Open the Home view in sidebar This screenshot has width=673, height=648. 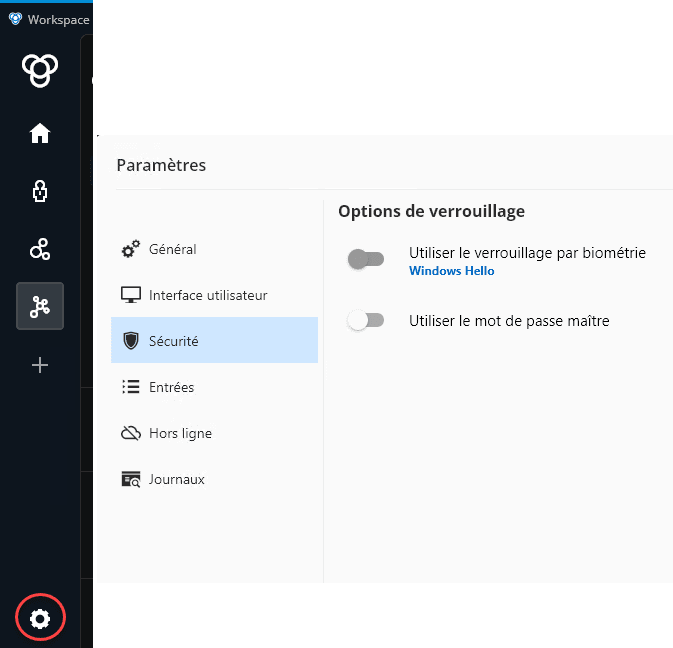(40, 133)
